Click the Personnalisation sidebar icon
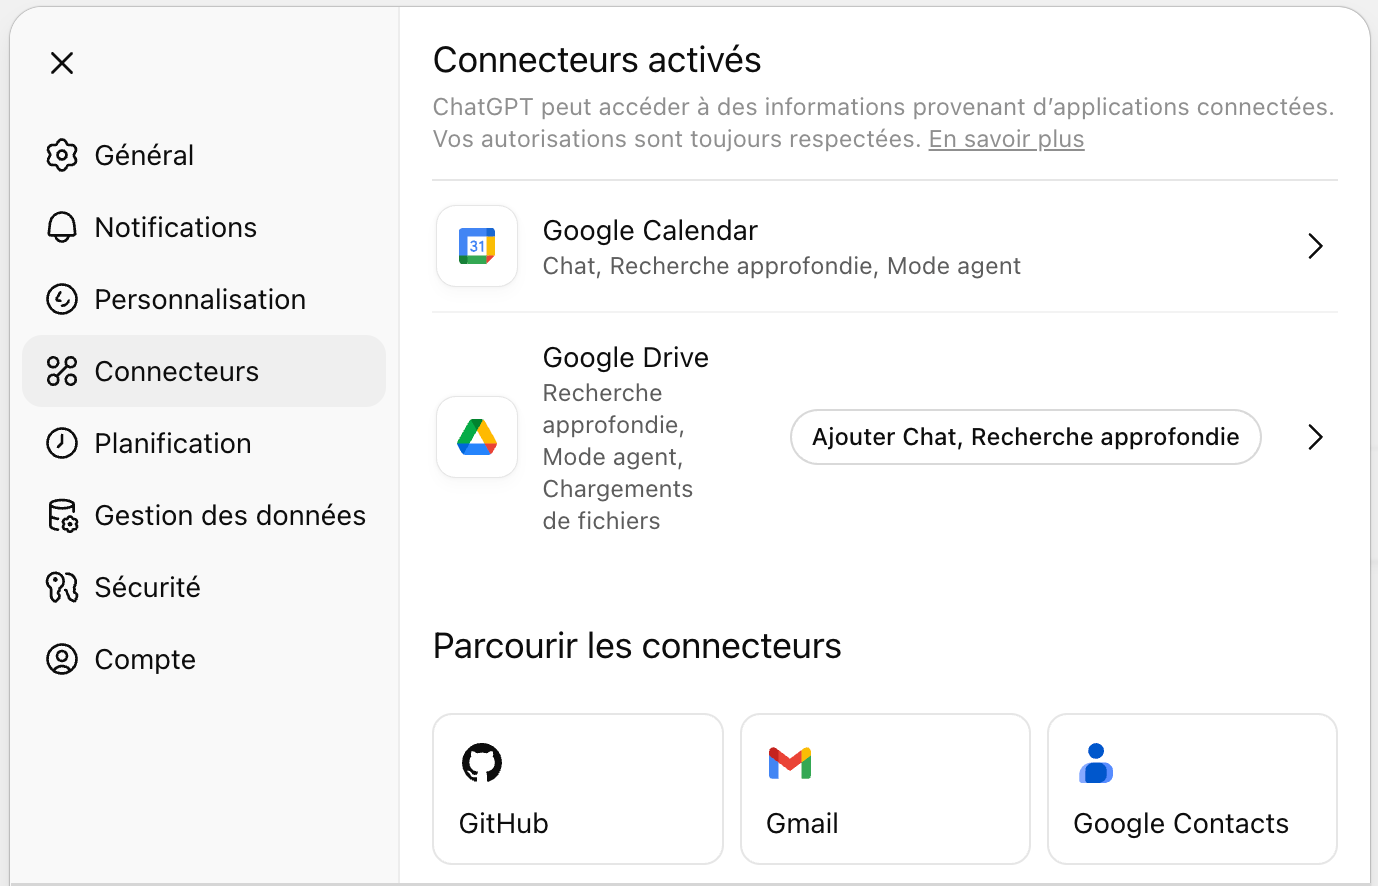Image resolution: width=1378 pixels, height=886 pixels. (x=62, y=299)
